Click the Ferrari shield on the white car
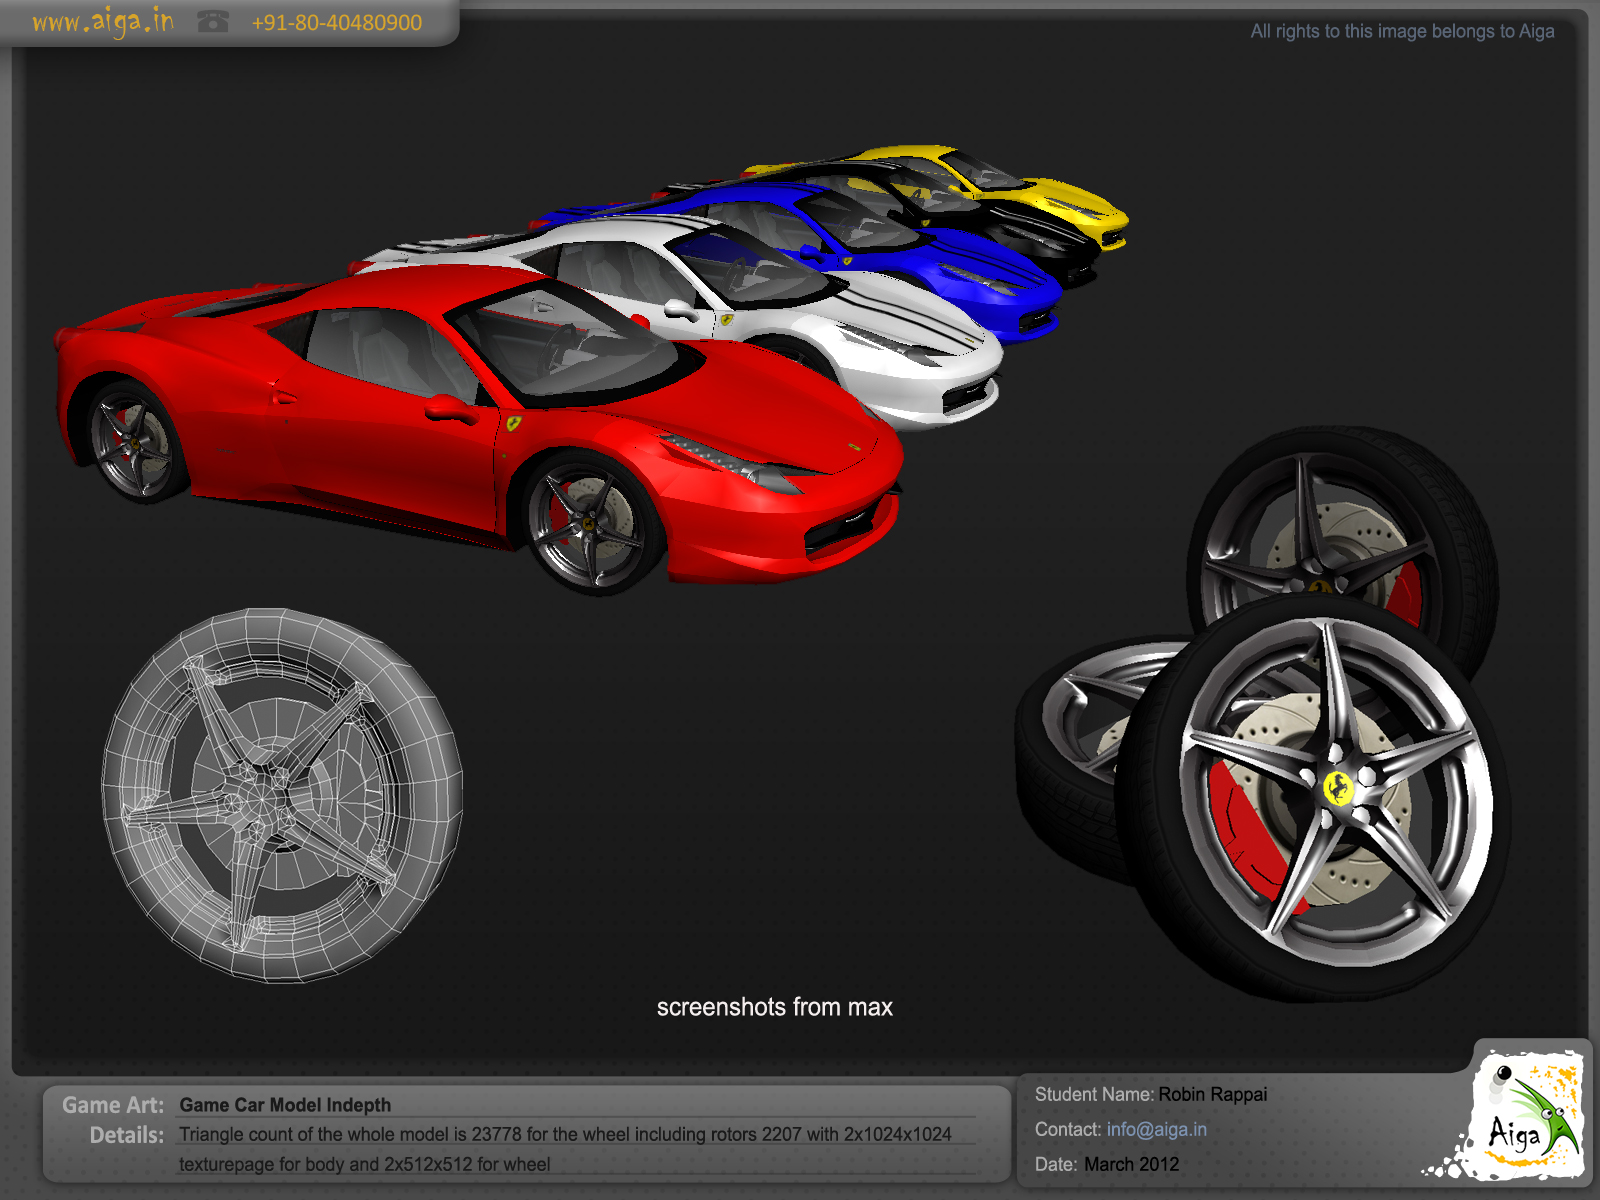 click(727, 322)
